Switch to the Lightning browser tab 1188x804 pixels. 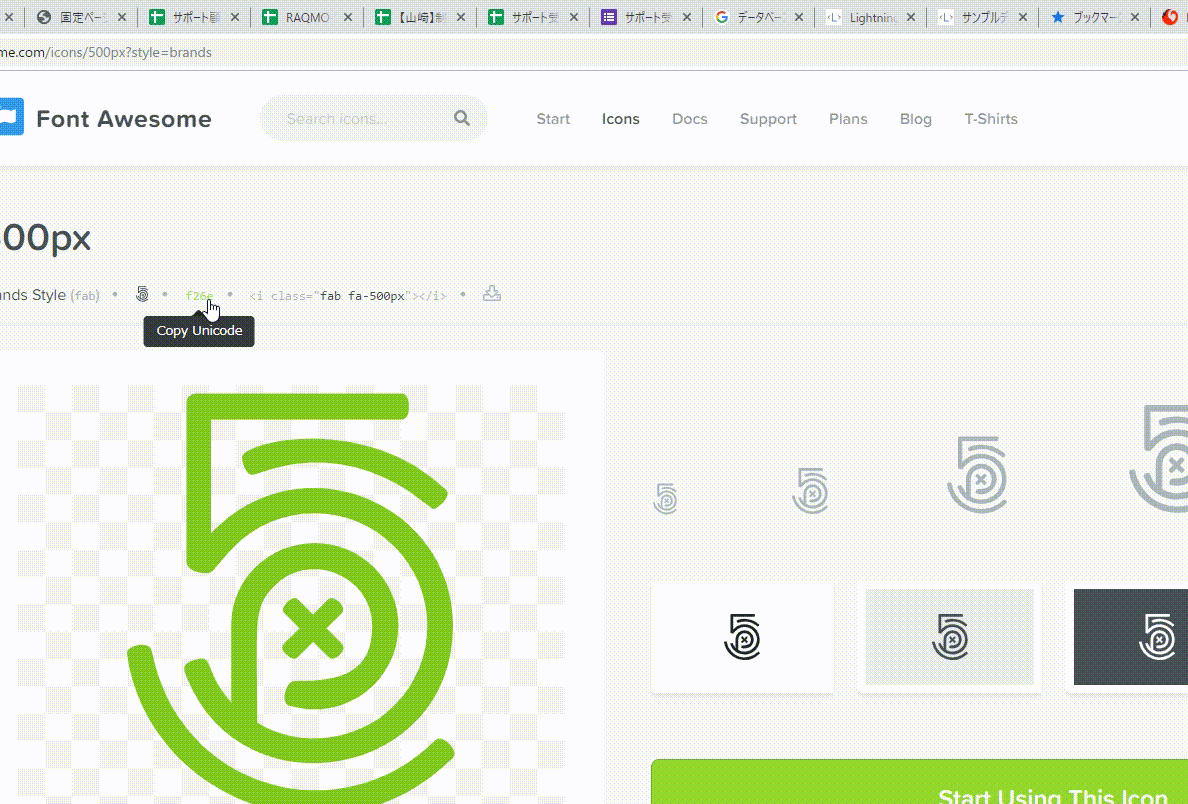click(x=871, y=17)
